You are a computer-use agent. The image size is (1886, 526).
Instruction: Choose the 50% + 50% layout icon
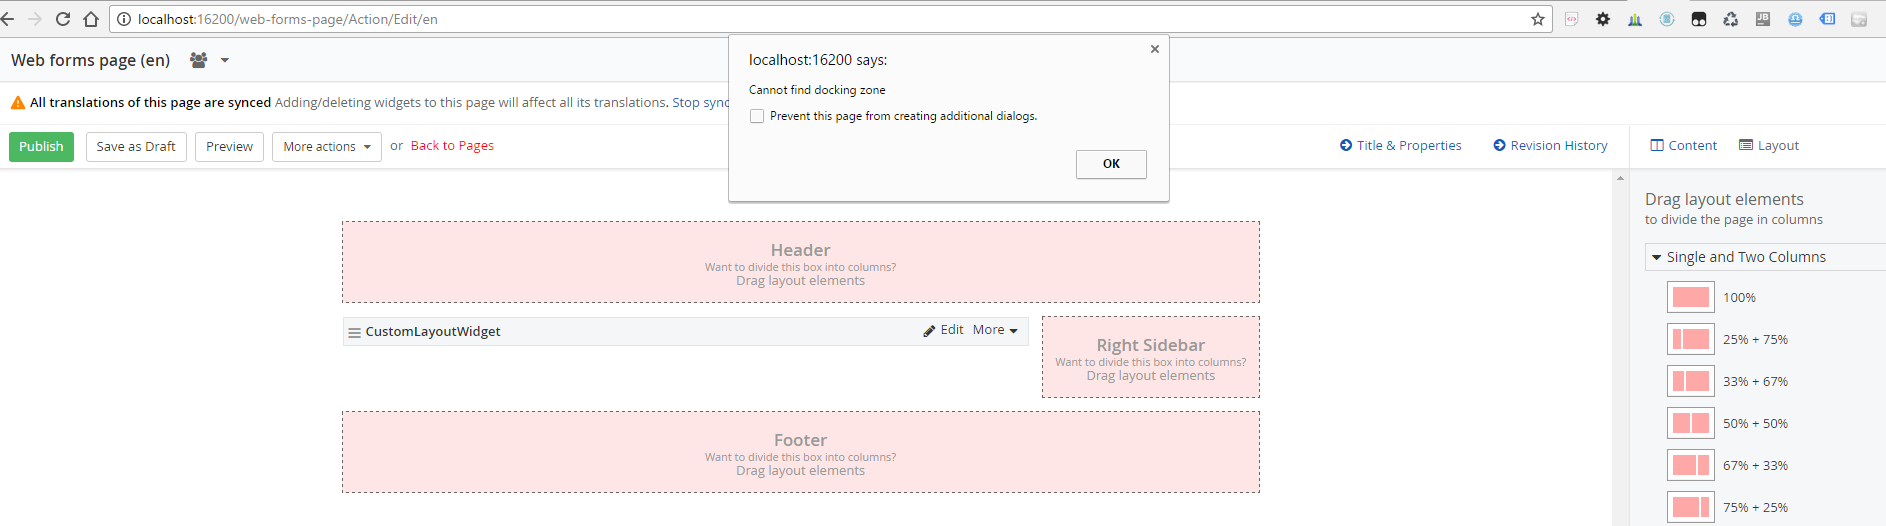1690,424
